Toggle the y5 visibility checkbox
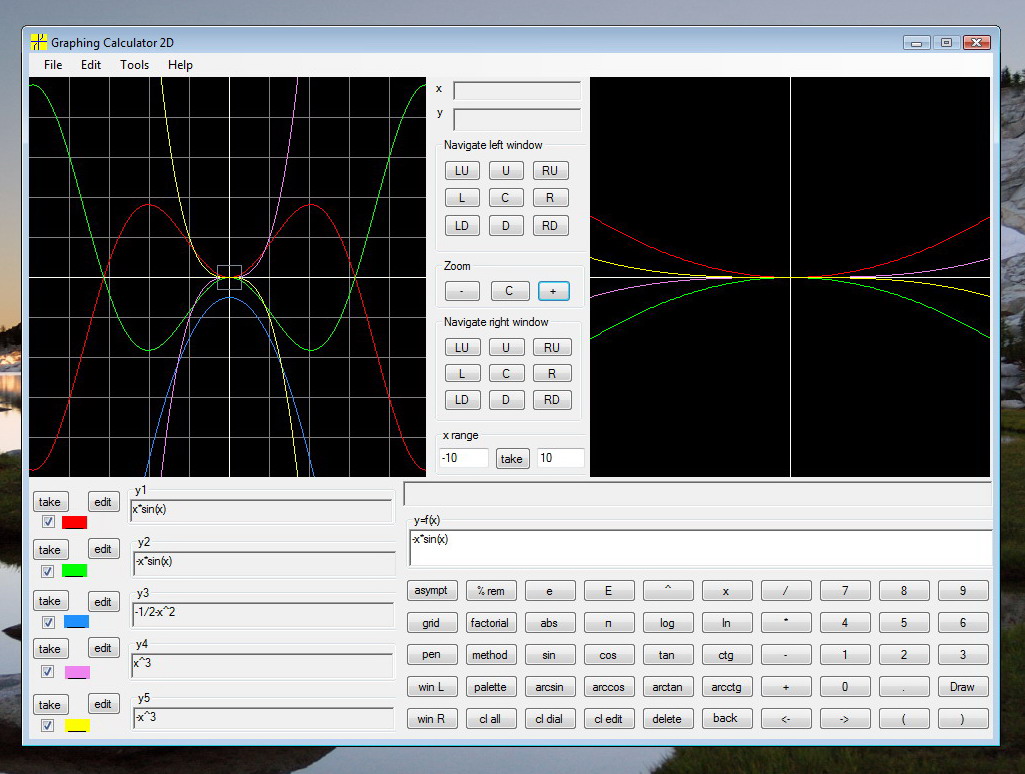Screen dimensions: 1025x774 48,725
